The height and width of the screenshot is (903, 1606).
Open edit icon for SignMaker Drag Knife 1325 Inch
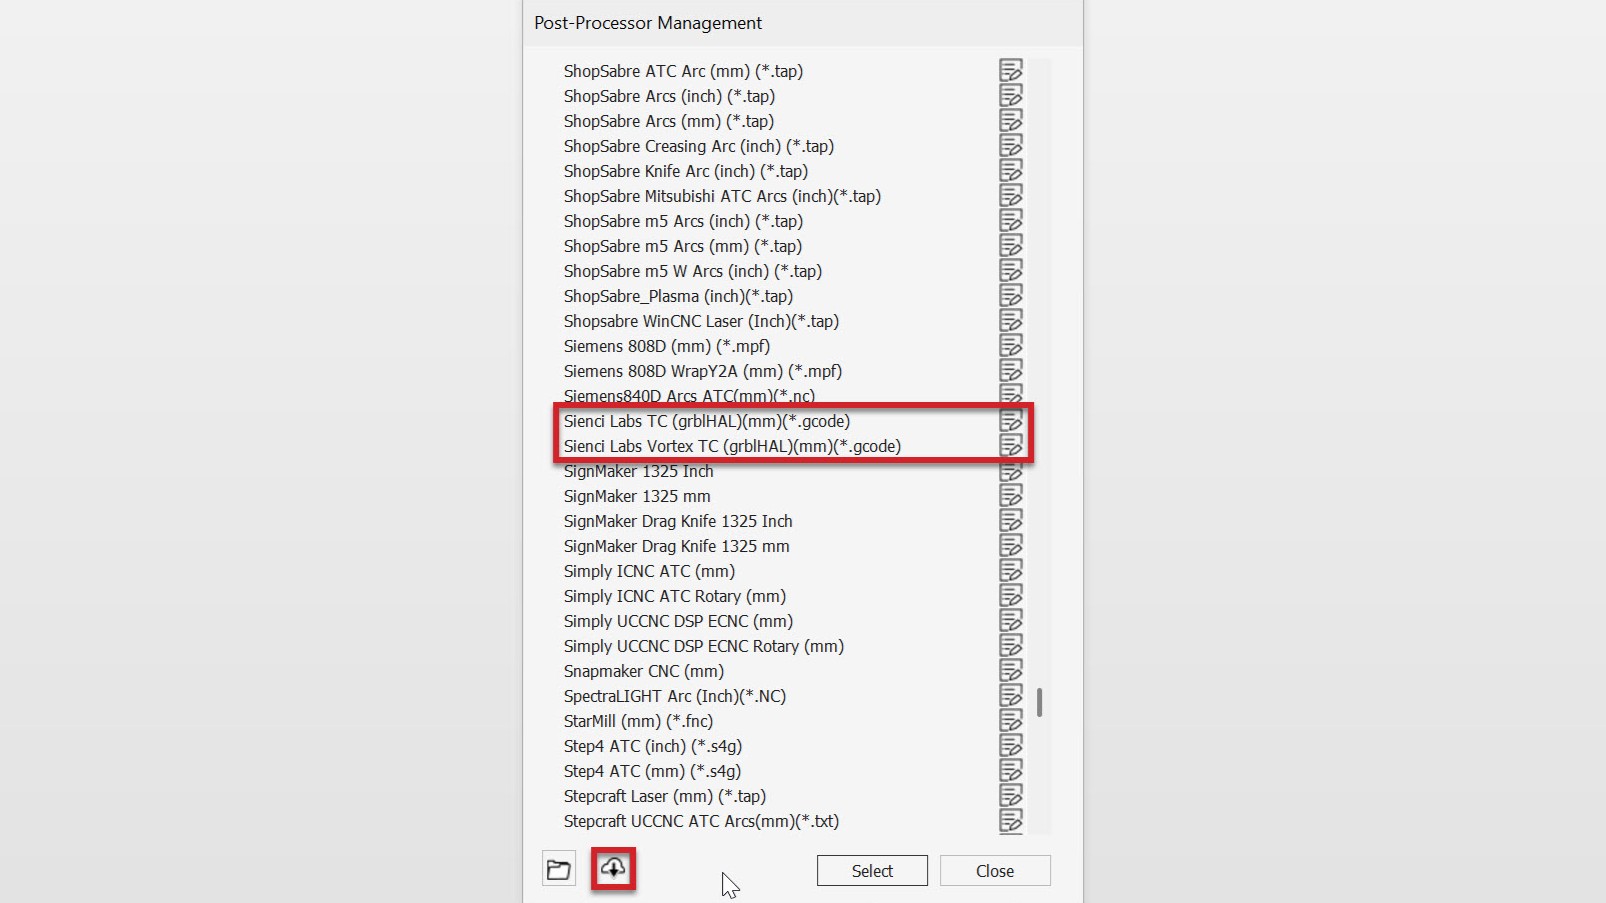tap(1011, 520)
